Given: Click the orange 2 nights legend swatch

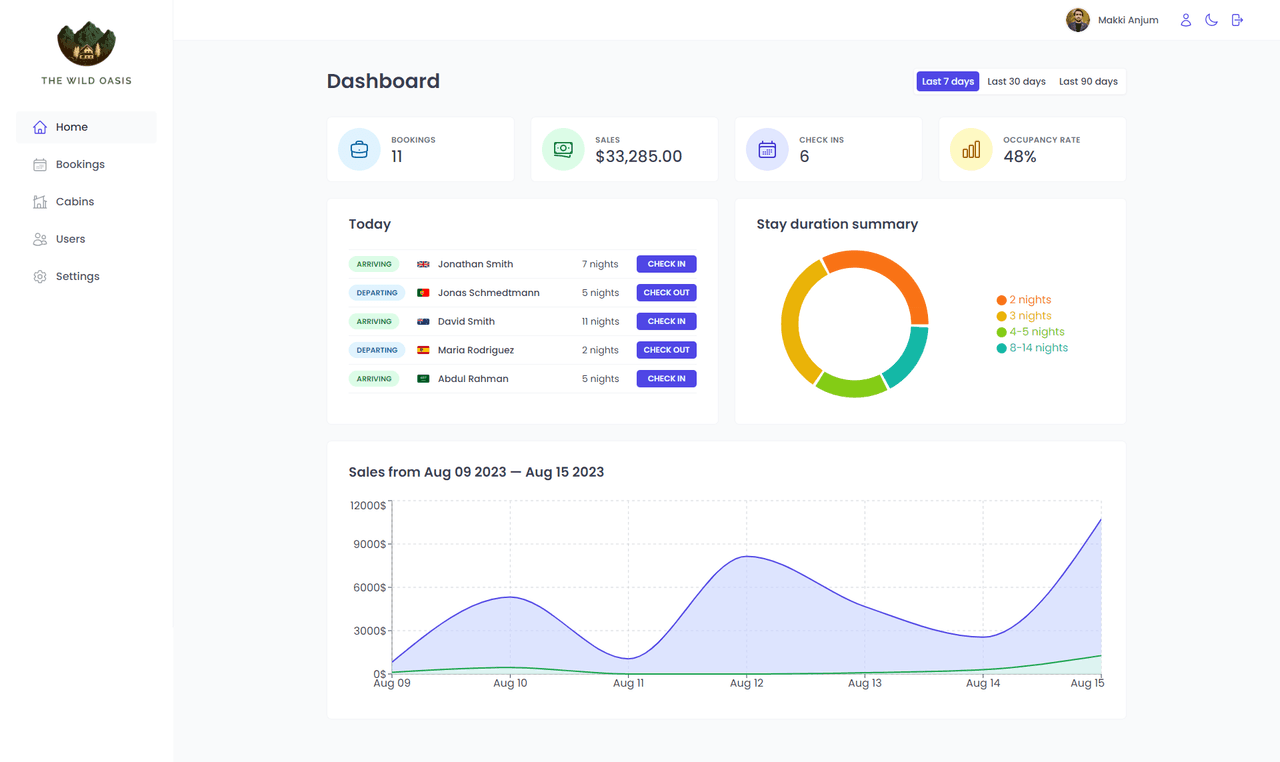Looking at the screenshot, I should [1001, 300].
